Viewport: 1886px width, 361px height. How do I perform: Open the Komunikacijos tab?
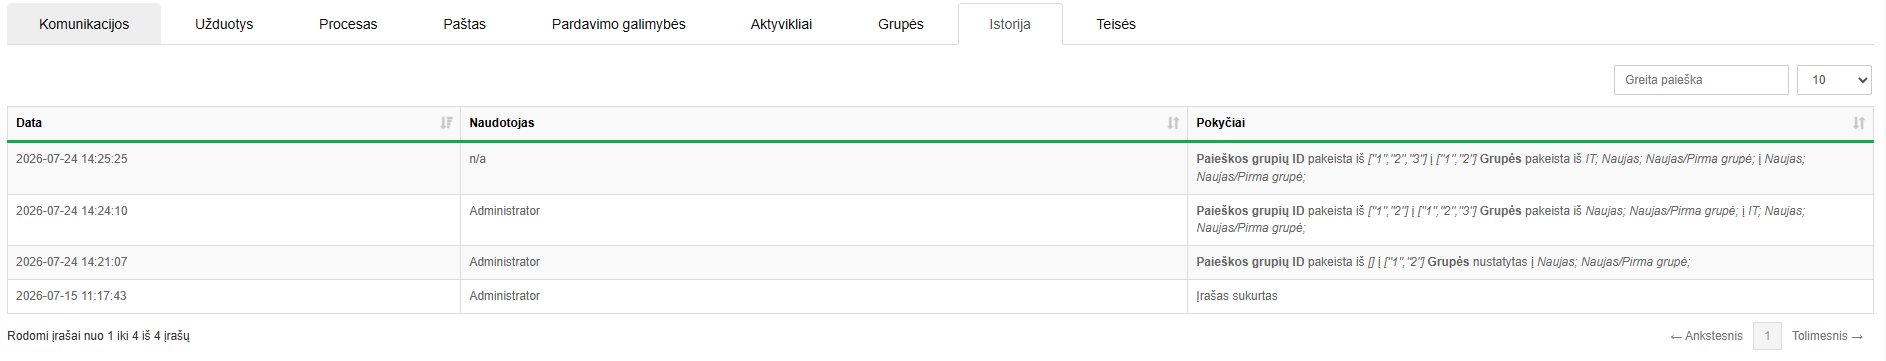(x=84, y=24)
